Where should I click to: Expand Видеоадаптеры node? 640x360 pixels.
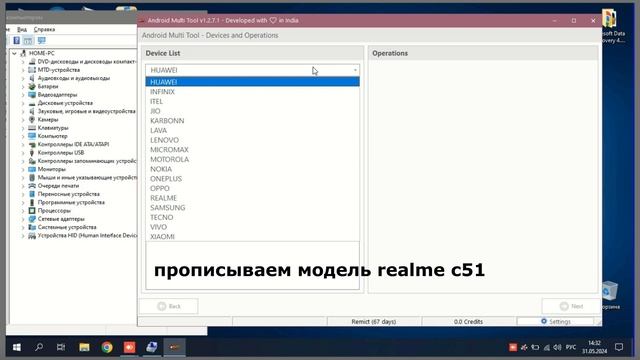[23, 95]
